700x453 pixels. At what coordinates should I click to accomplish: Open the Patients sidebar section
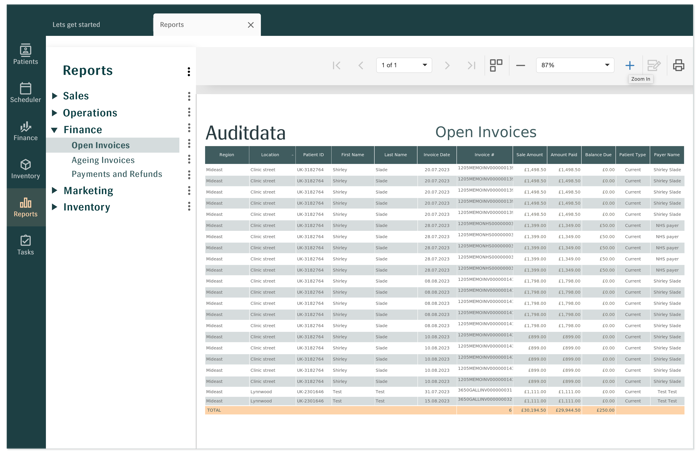point(25,54)
